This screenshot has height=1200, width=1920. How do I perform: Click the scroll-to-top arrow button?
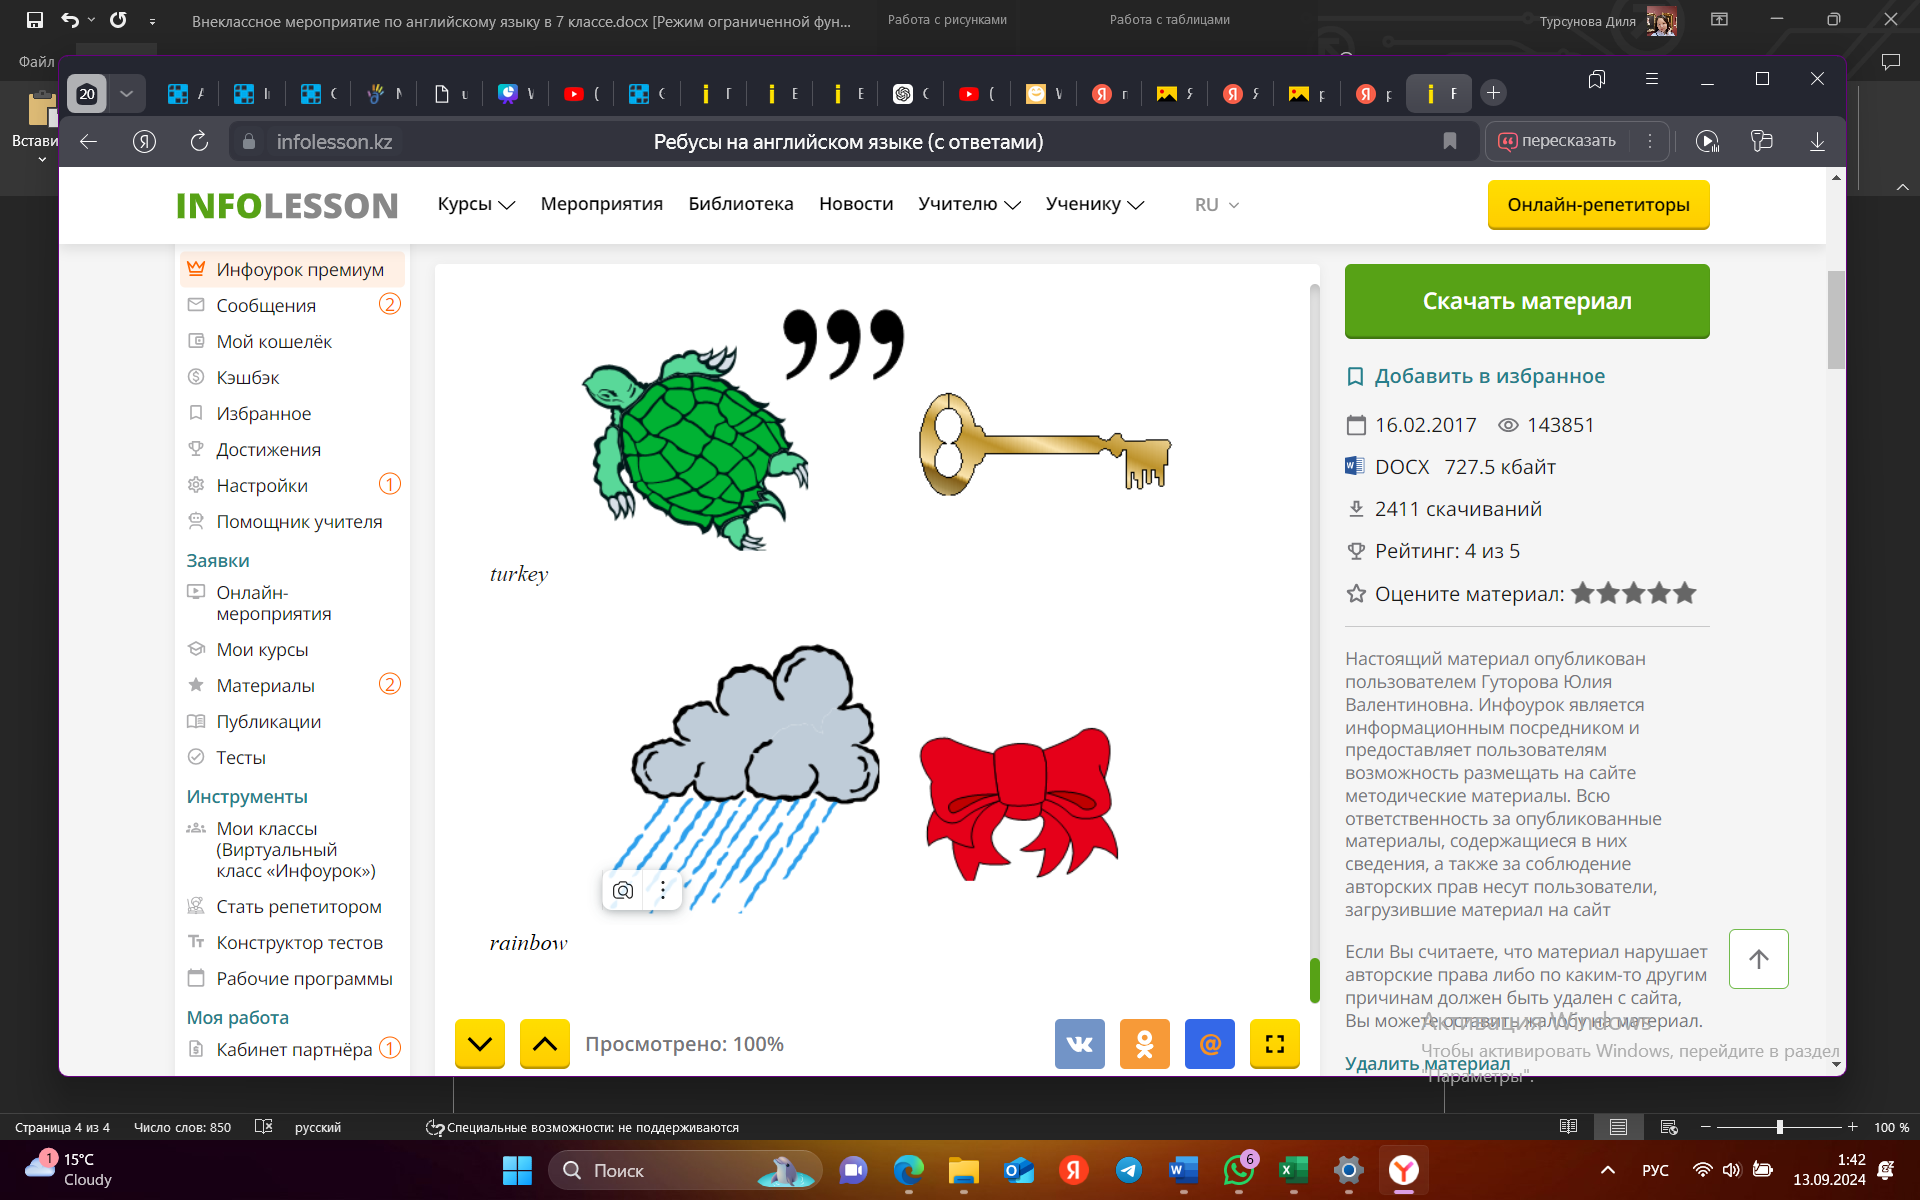click(x=1758, y=959)
